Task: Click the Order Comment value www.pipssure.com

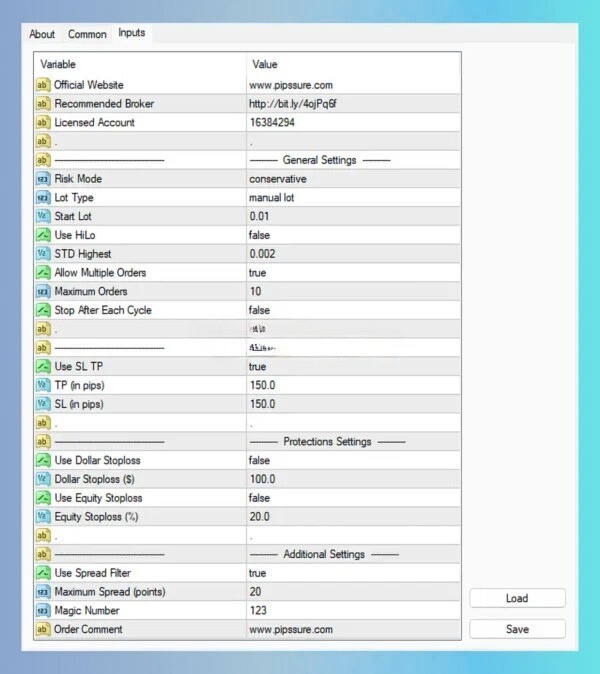Action: [x=291, y=629]
